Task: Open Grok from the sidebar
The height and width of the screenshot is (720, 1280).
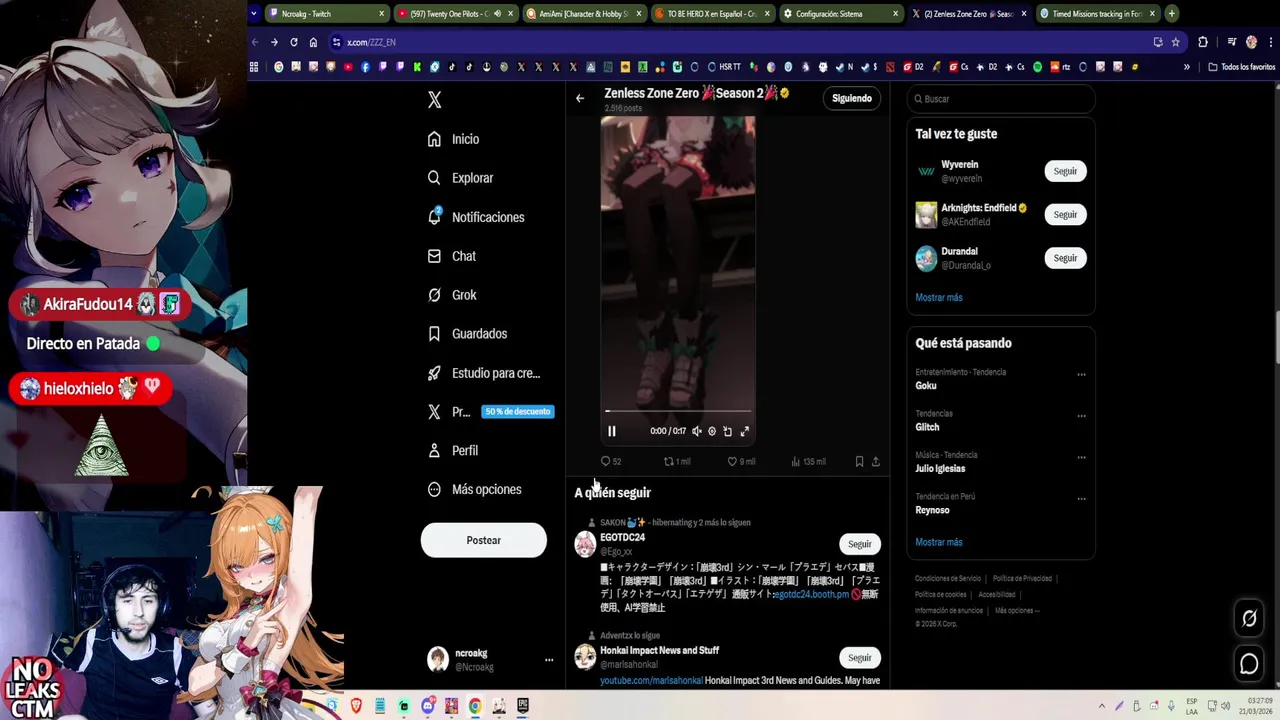Action: (451, 295)
